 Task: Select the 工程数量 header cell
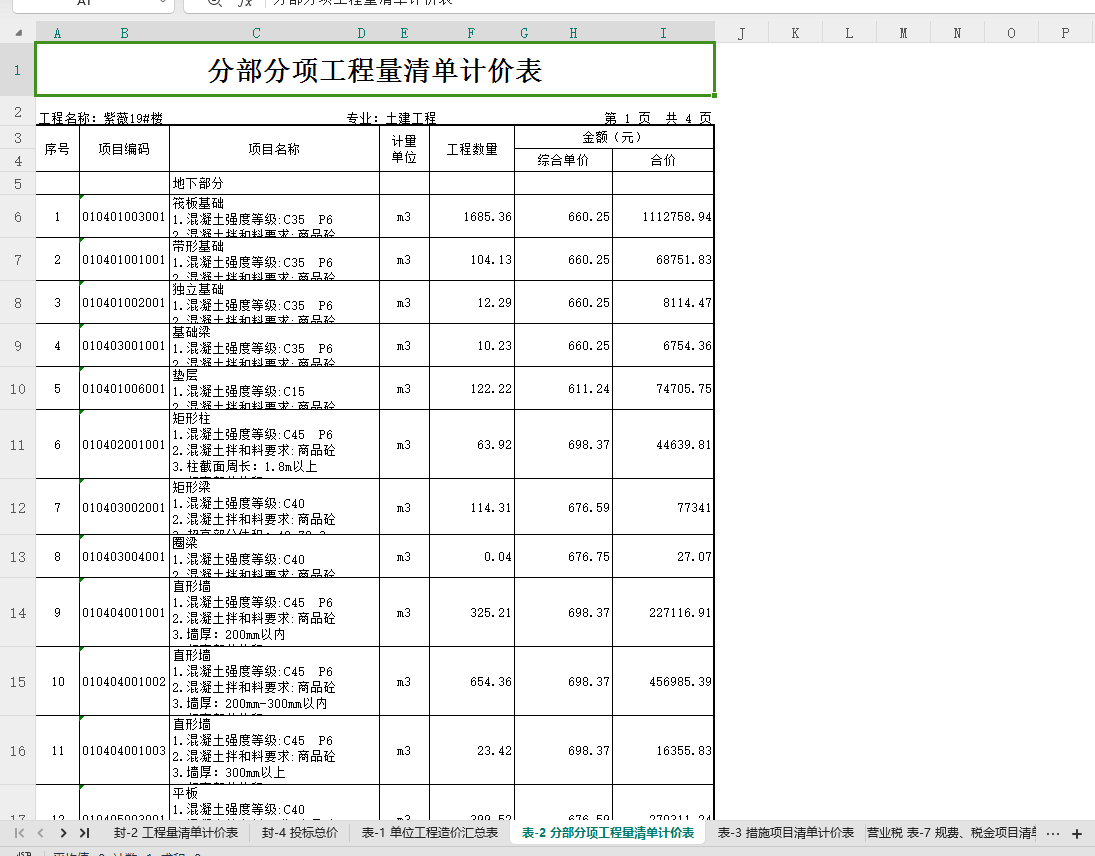coord(472,149)
